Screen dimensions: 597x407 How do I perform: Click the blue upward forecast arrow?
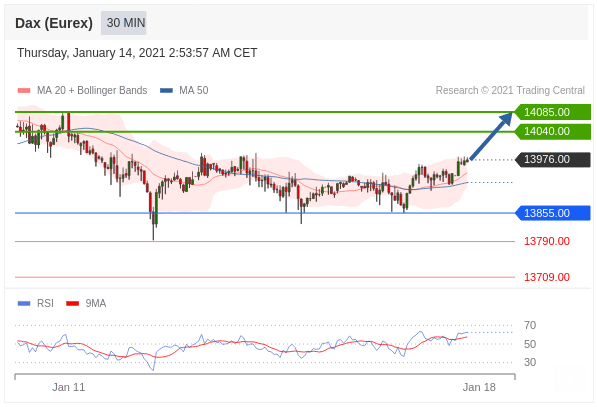pyautogui.click(x=491, y=136)
